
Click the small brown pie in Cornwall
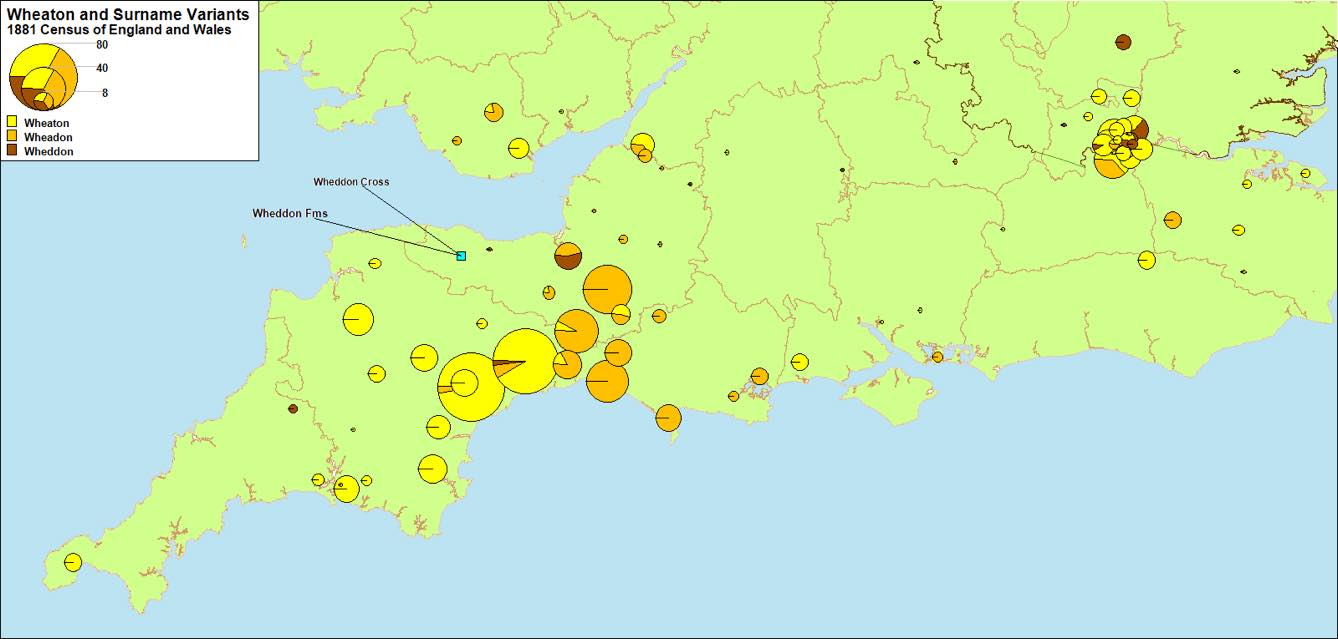[x=292, y=411]
